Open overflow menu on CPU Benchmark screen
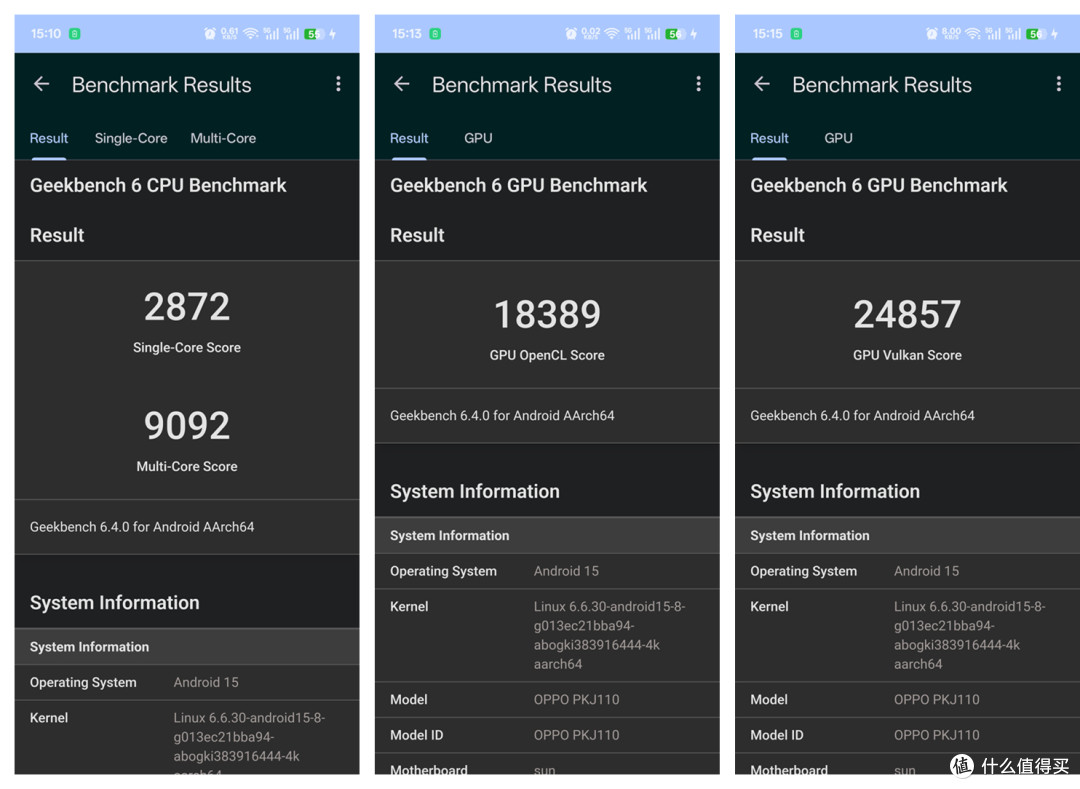 (338, 84)
